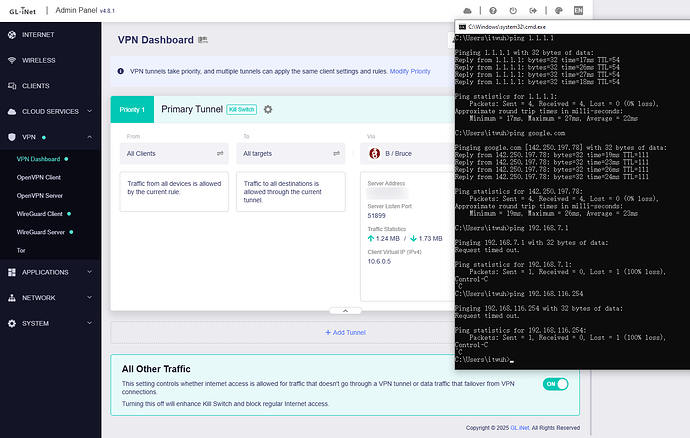Click the swap icon in All Clients field

(x=220, y=154)
